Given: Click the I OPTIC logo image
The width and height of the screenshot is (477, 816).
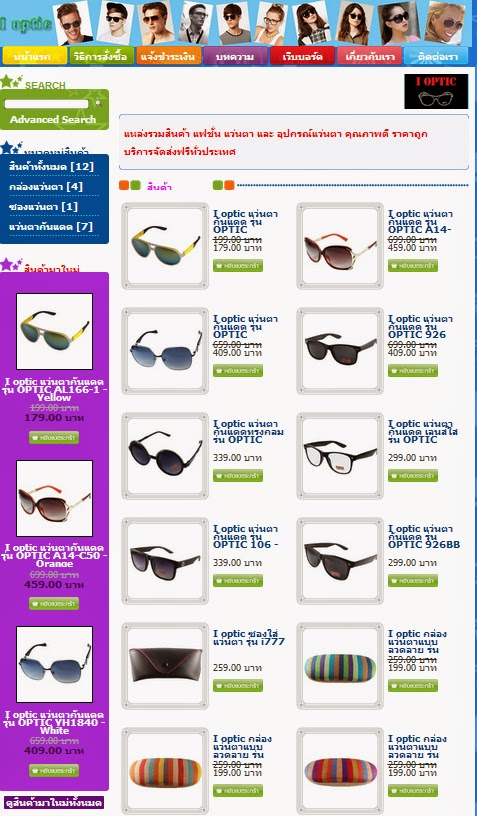Looking at the screenshot, I should click(x=436, y=92).
